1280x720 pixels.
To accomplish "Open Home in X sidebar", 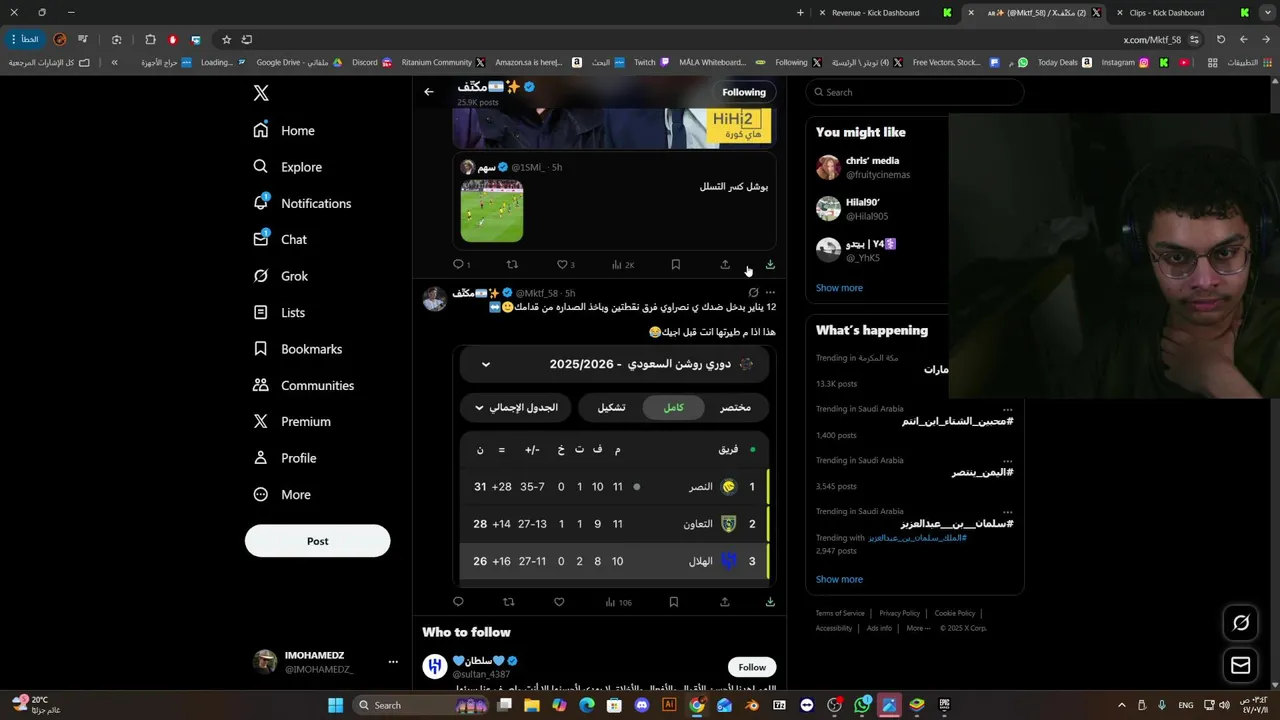I will 284,130.
